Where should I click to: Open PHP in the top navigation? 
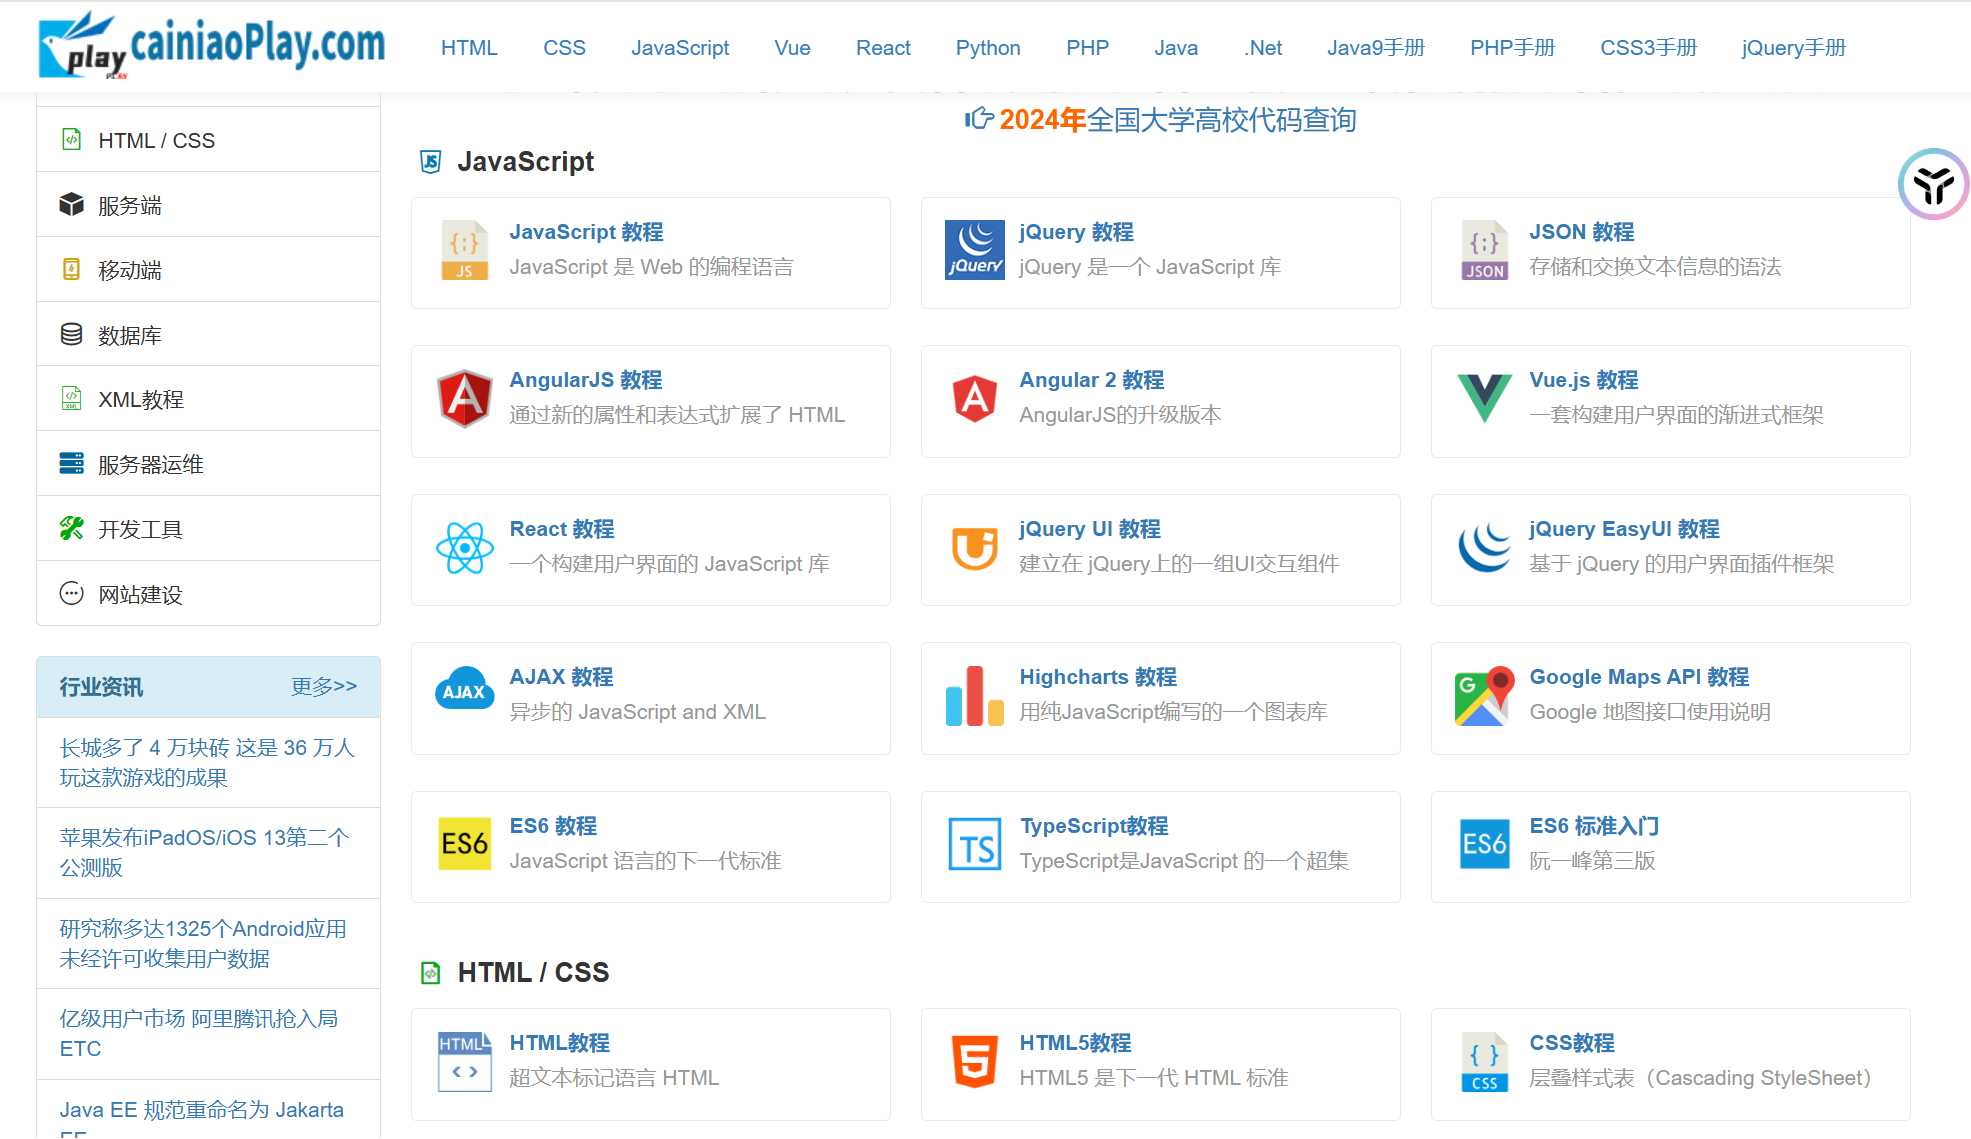tap(1087, 48)
